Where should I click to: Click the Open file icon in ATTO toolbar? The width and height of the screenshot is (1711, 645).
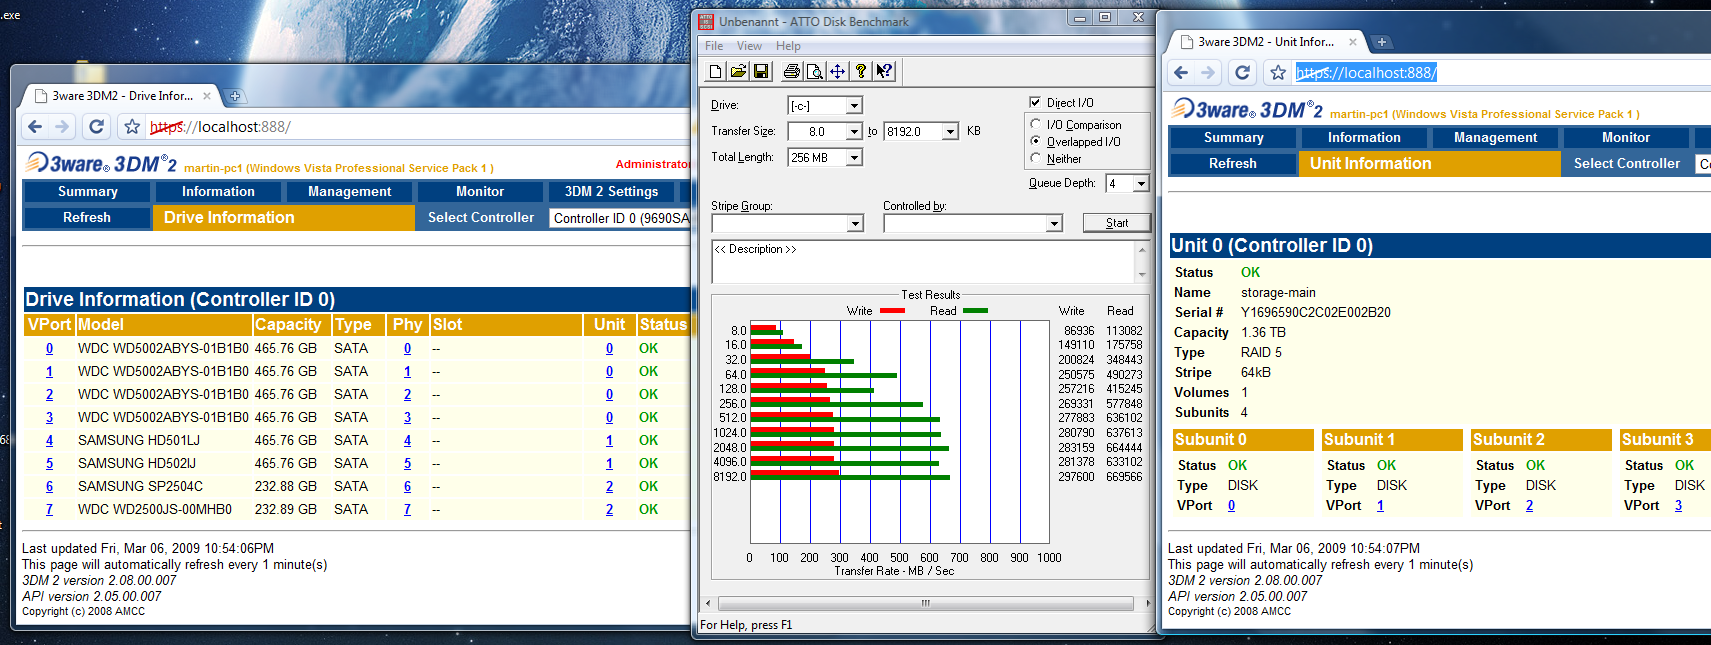(738, 71)
